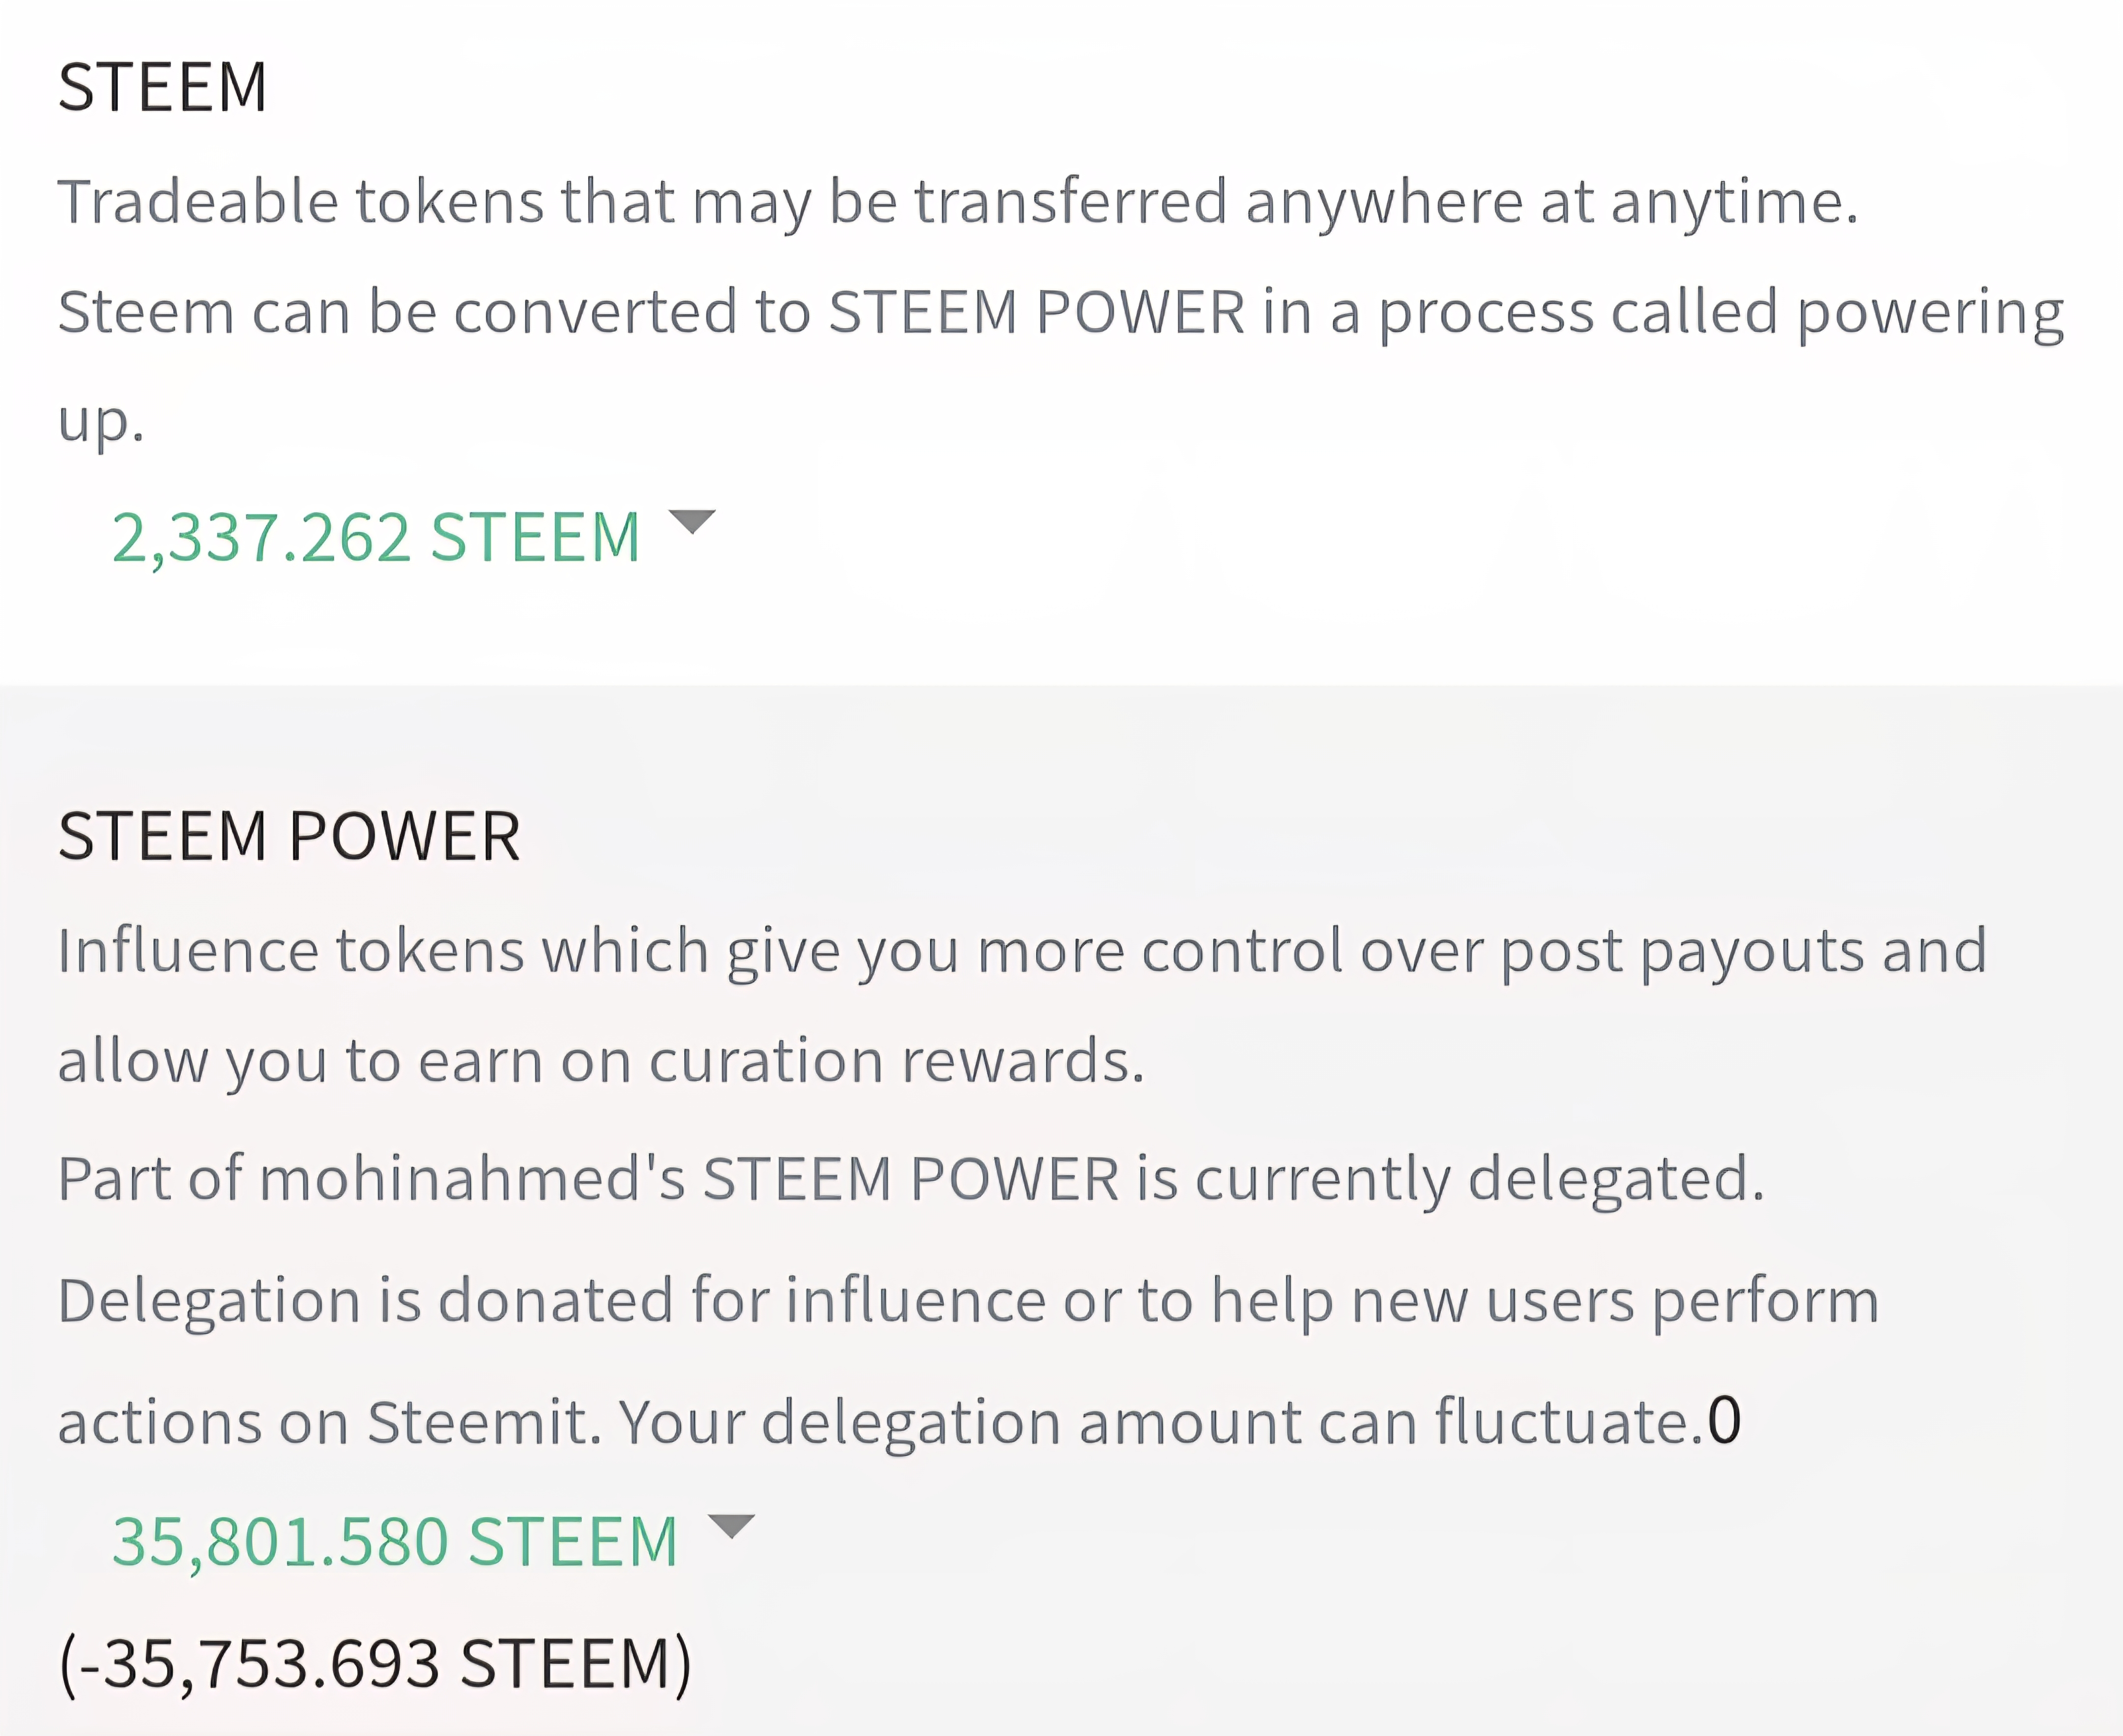Open the 2,337.262 STEEM balance dropdown
2123x1736 pixels.
(376, 538)
